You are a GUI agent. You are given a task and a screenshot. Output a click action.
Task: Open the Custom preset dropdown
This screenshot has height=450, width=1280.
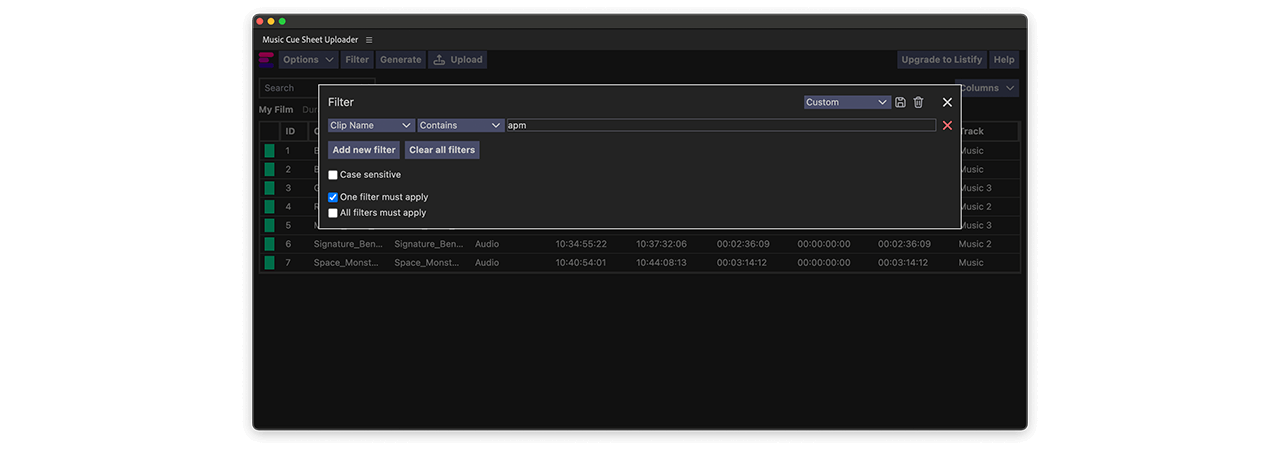click(x=847, y=102)
